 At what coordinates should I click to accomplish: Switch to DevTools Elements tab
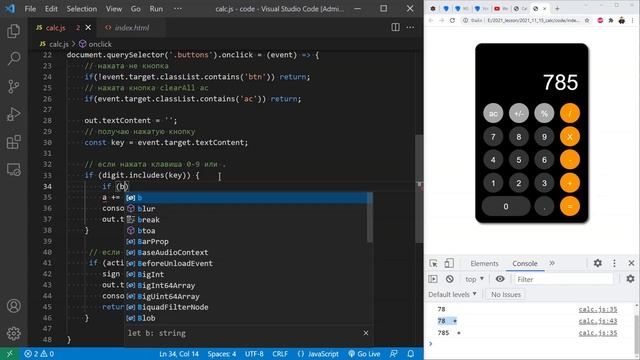[x=484, y=264]
